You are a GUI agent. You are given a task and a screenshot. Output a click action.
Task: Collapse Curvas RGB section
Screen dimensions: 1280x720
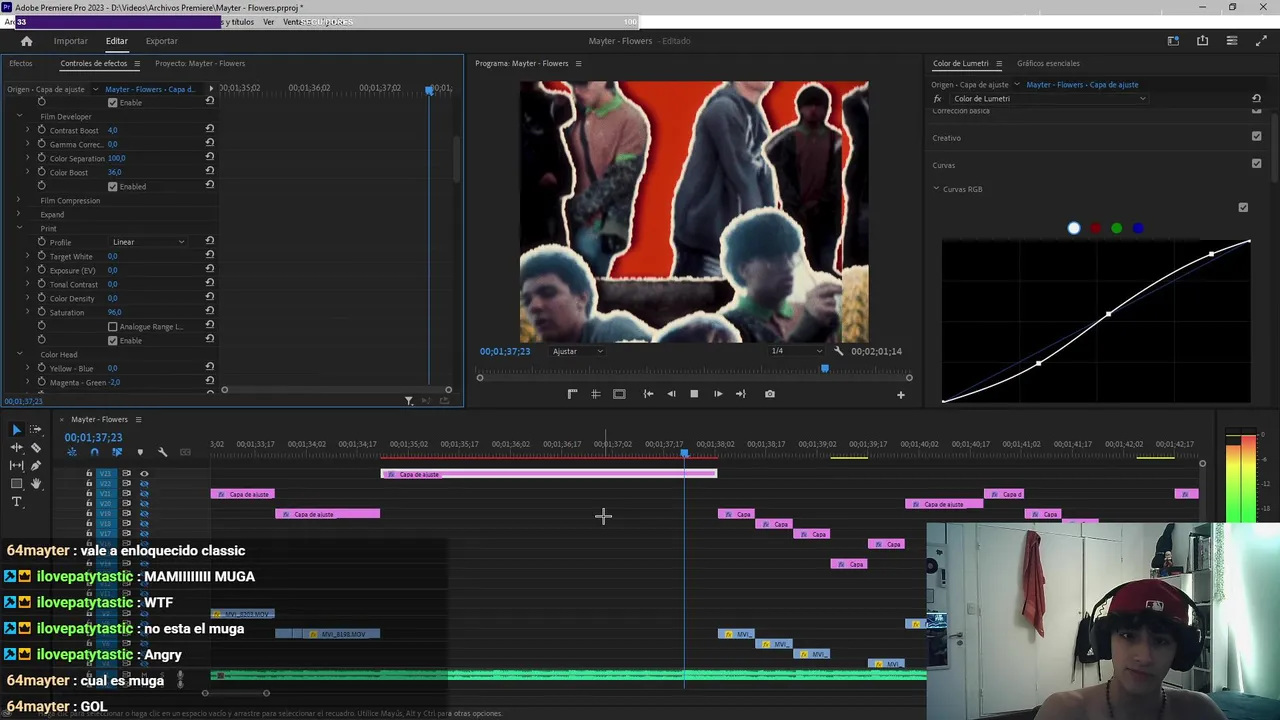pos(937,188)
